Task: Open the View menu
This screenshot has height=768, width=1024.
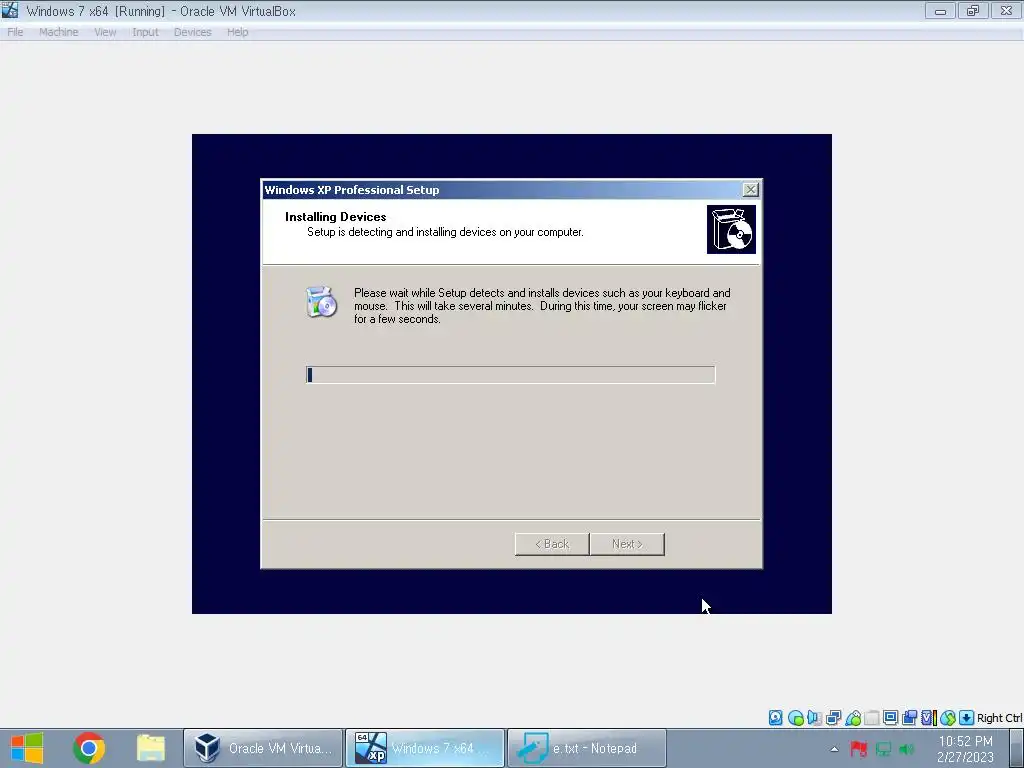Action: (x=104, y=32)
